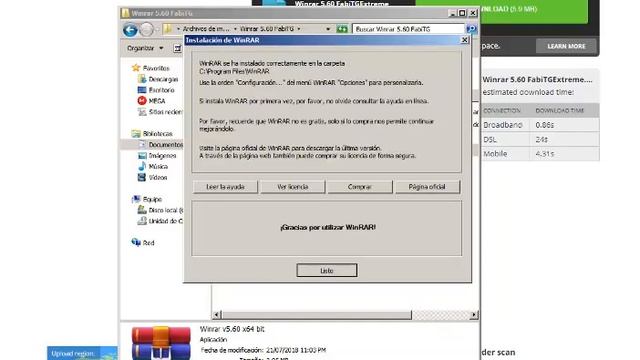Refresh the Explorer folder view

click(x=342, y=29)
